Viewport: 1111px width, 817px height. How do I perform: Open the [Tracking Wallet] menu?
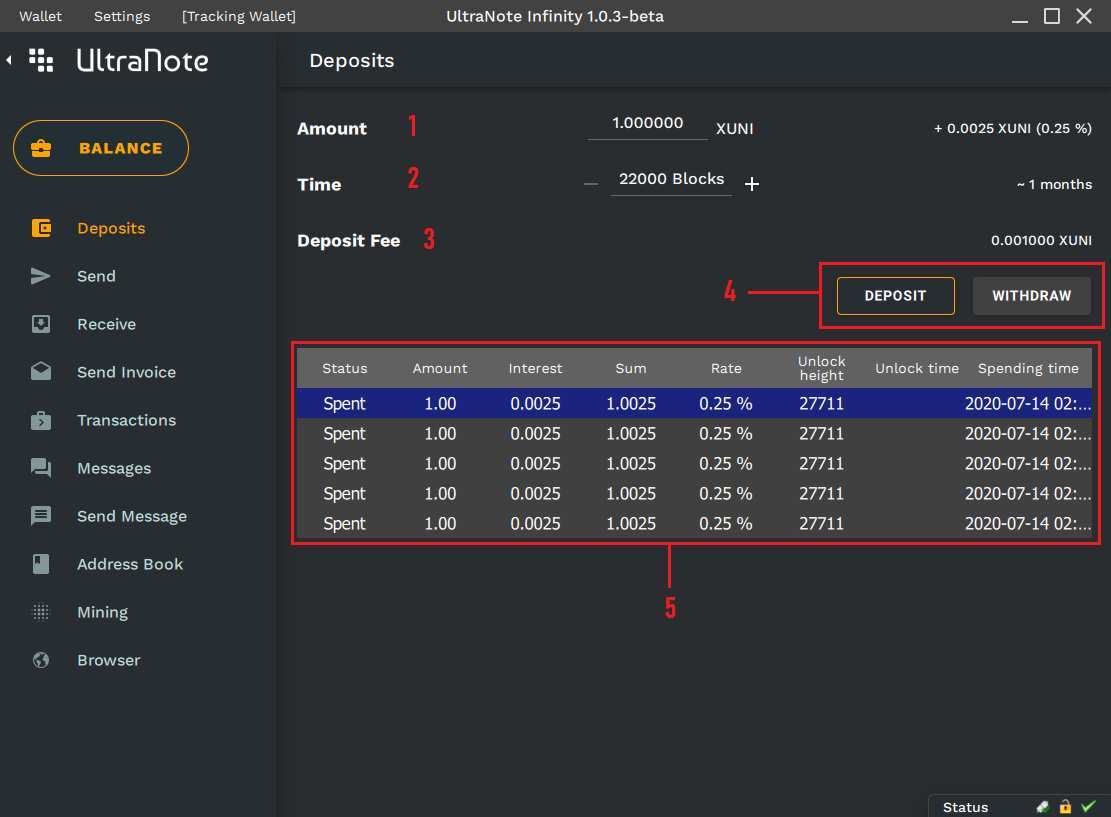coord(239,16)
